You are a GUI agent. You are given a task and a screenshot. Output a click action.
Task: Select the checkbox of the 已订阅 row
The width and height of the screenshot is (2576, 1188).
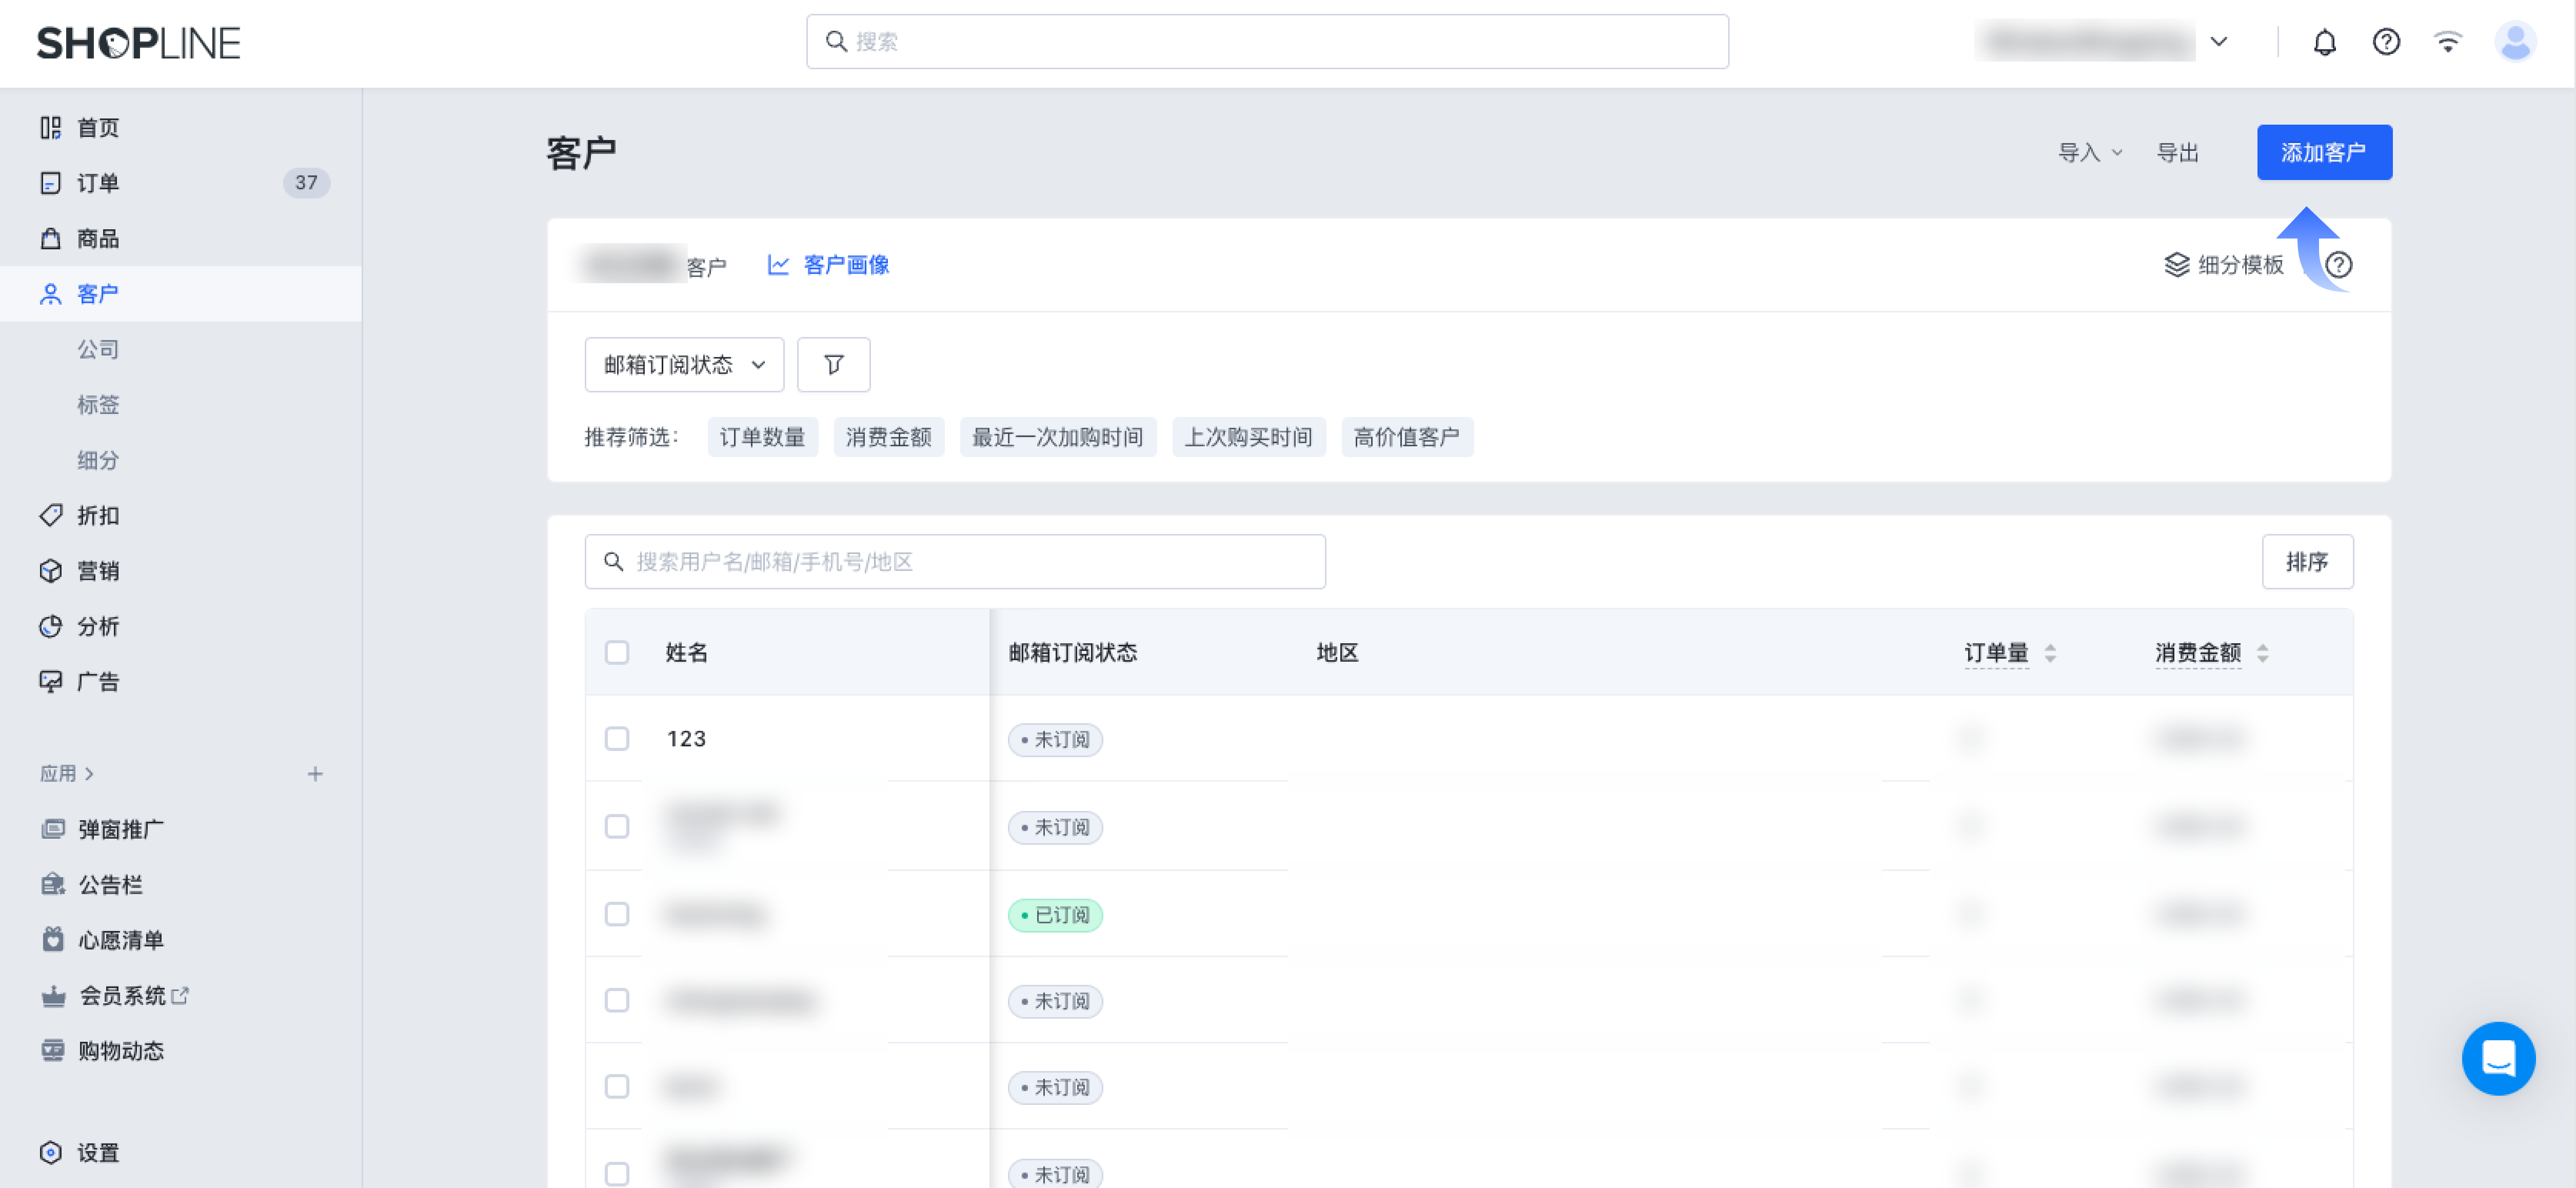(x=617, y=914)
